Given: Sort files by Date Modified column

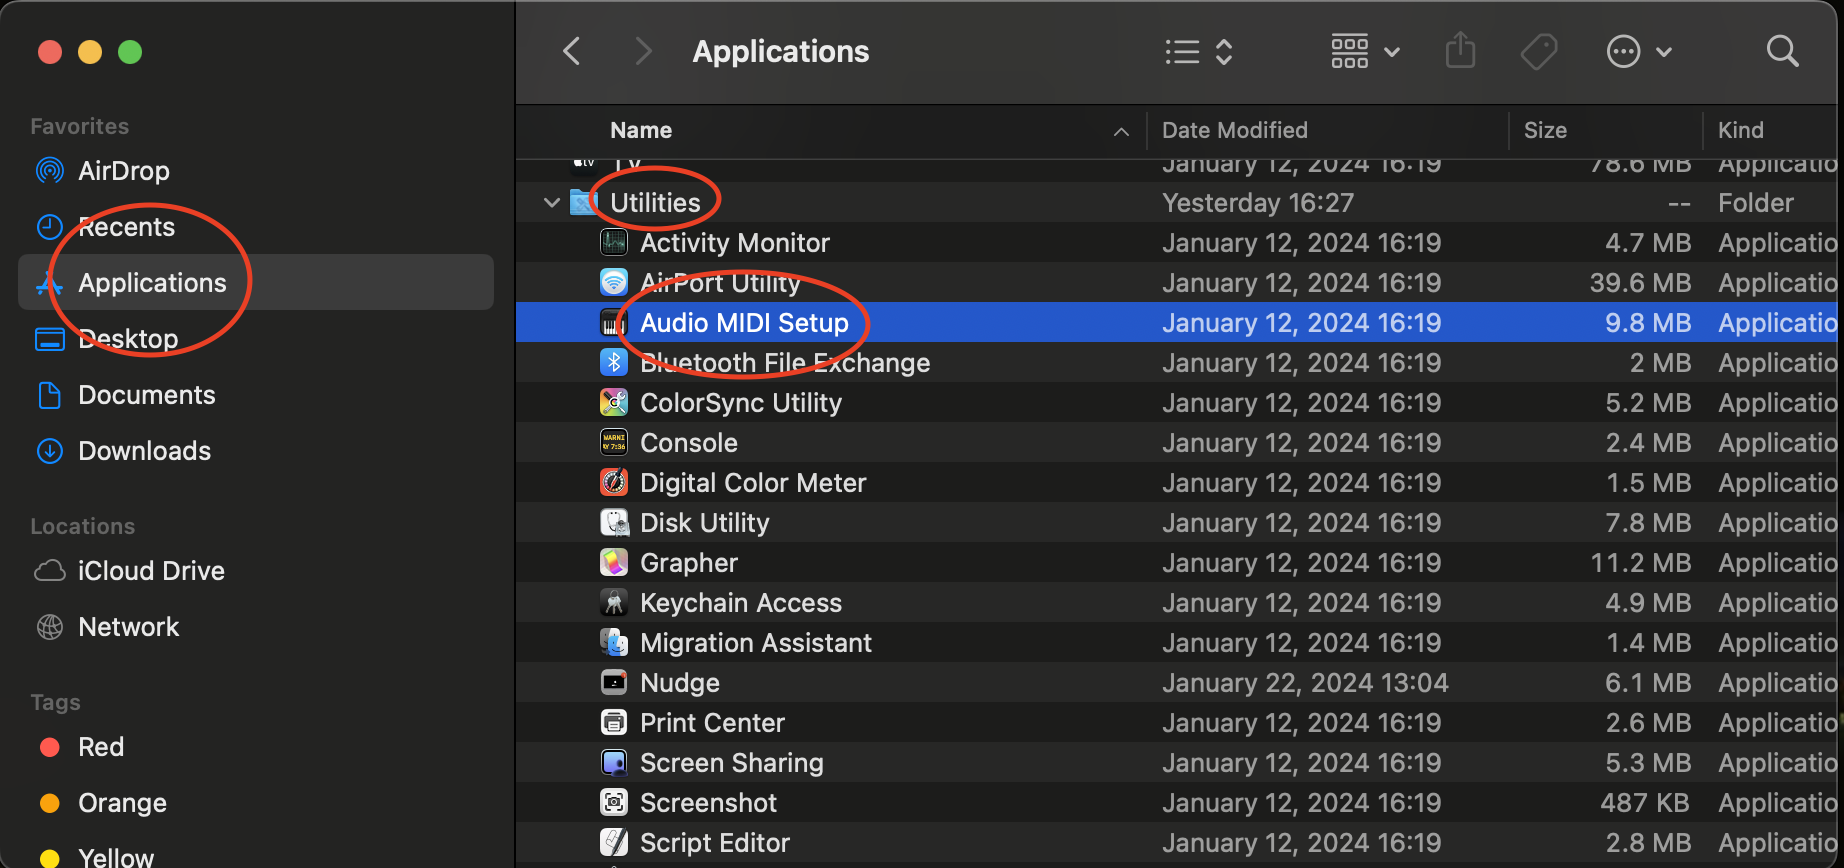Looking at the screenshot, I should 1234,130.
